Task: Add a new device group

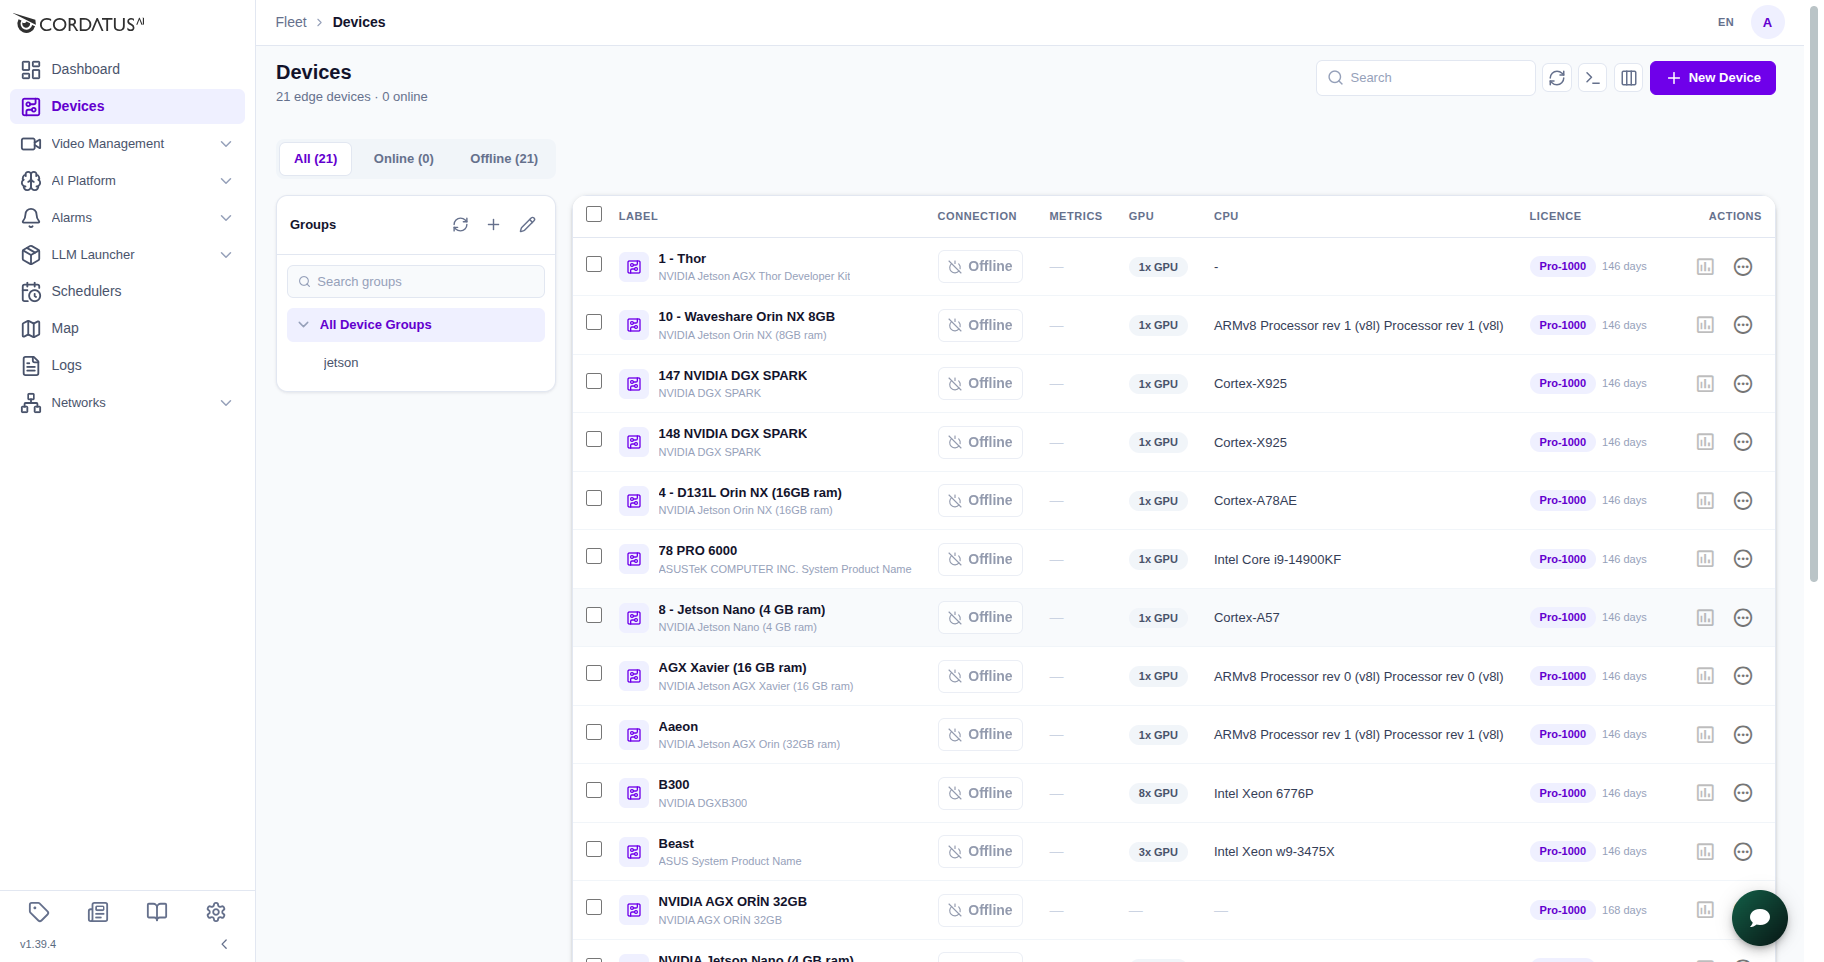Action: pos(494,225)
